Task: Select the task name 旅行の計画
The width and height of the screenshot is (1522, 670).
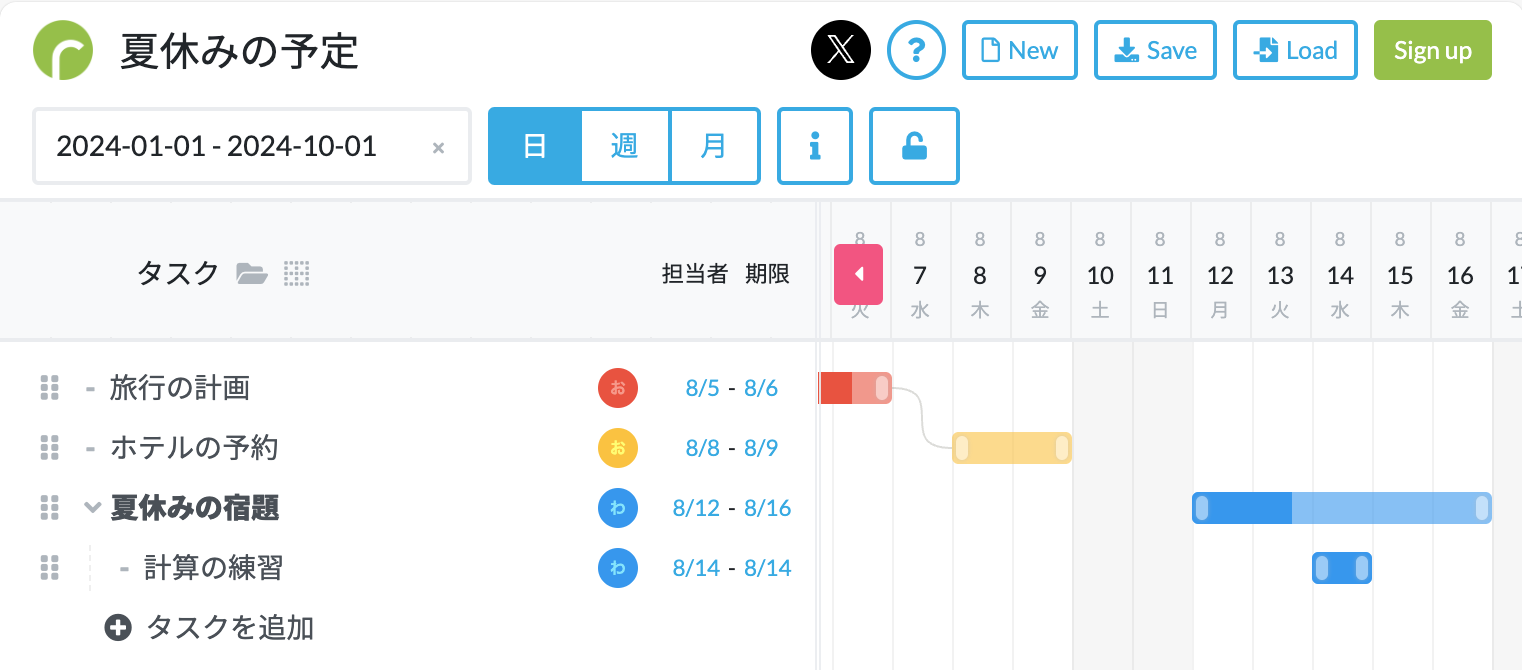Action: pyautogui.click(x=180, y=388)
